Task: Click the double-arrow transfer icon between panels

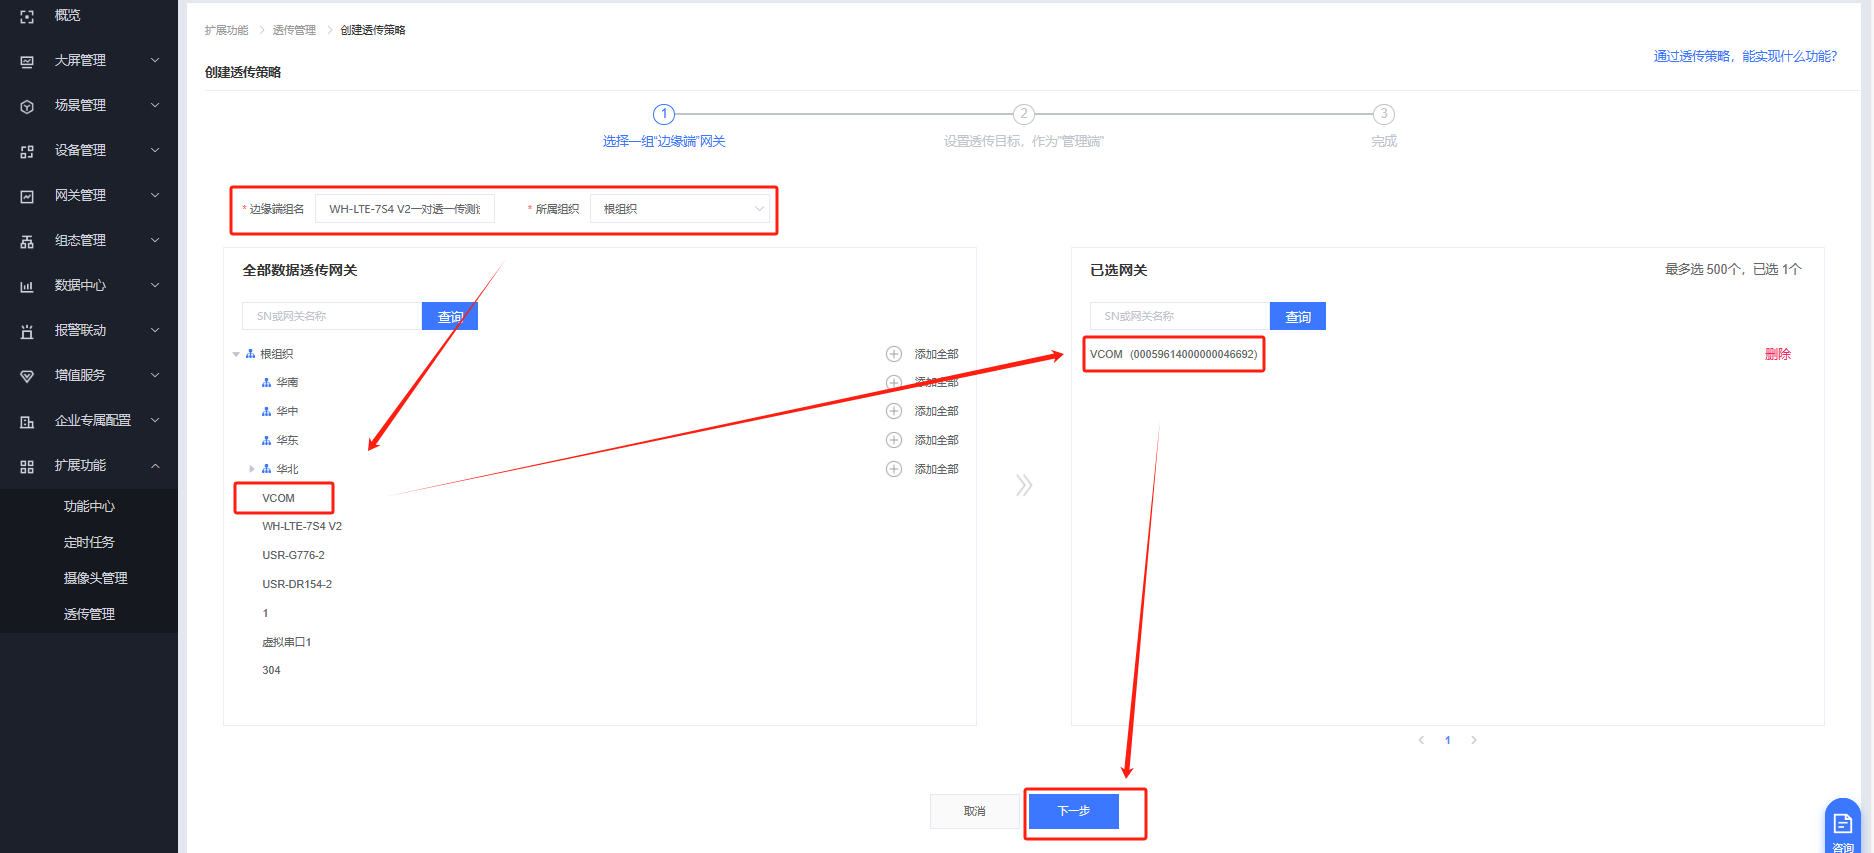Action: click(1023, 486)
